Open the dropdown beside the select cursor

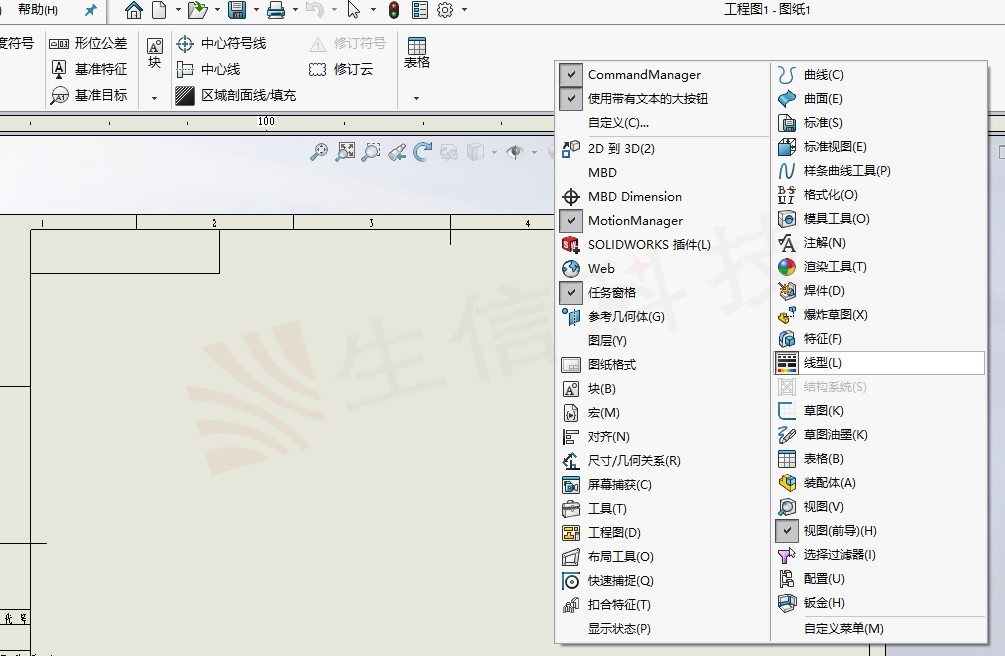tap(373, 10)
